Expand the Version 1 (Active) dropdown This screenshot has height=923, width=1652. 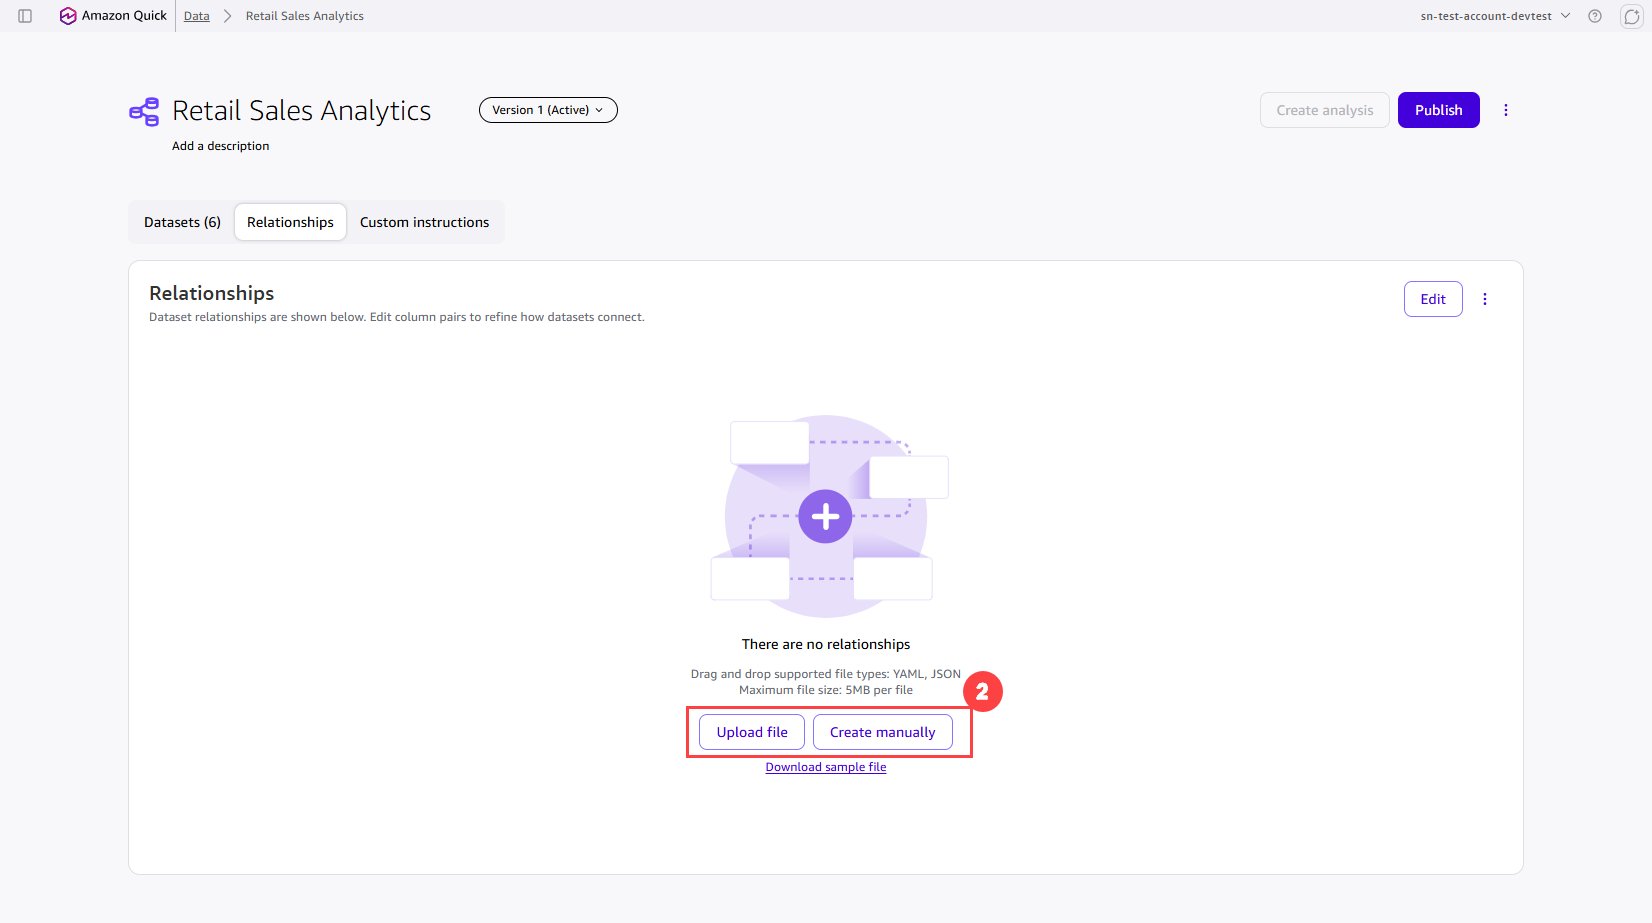click(x=548, y=110)
